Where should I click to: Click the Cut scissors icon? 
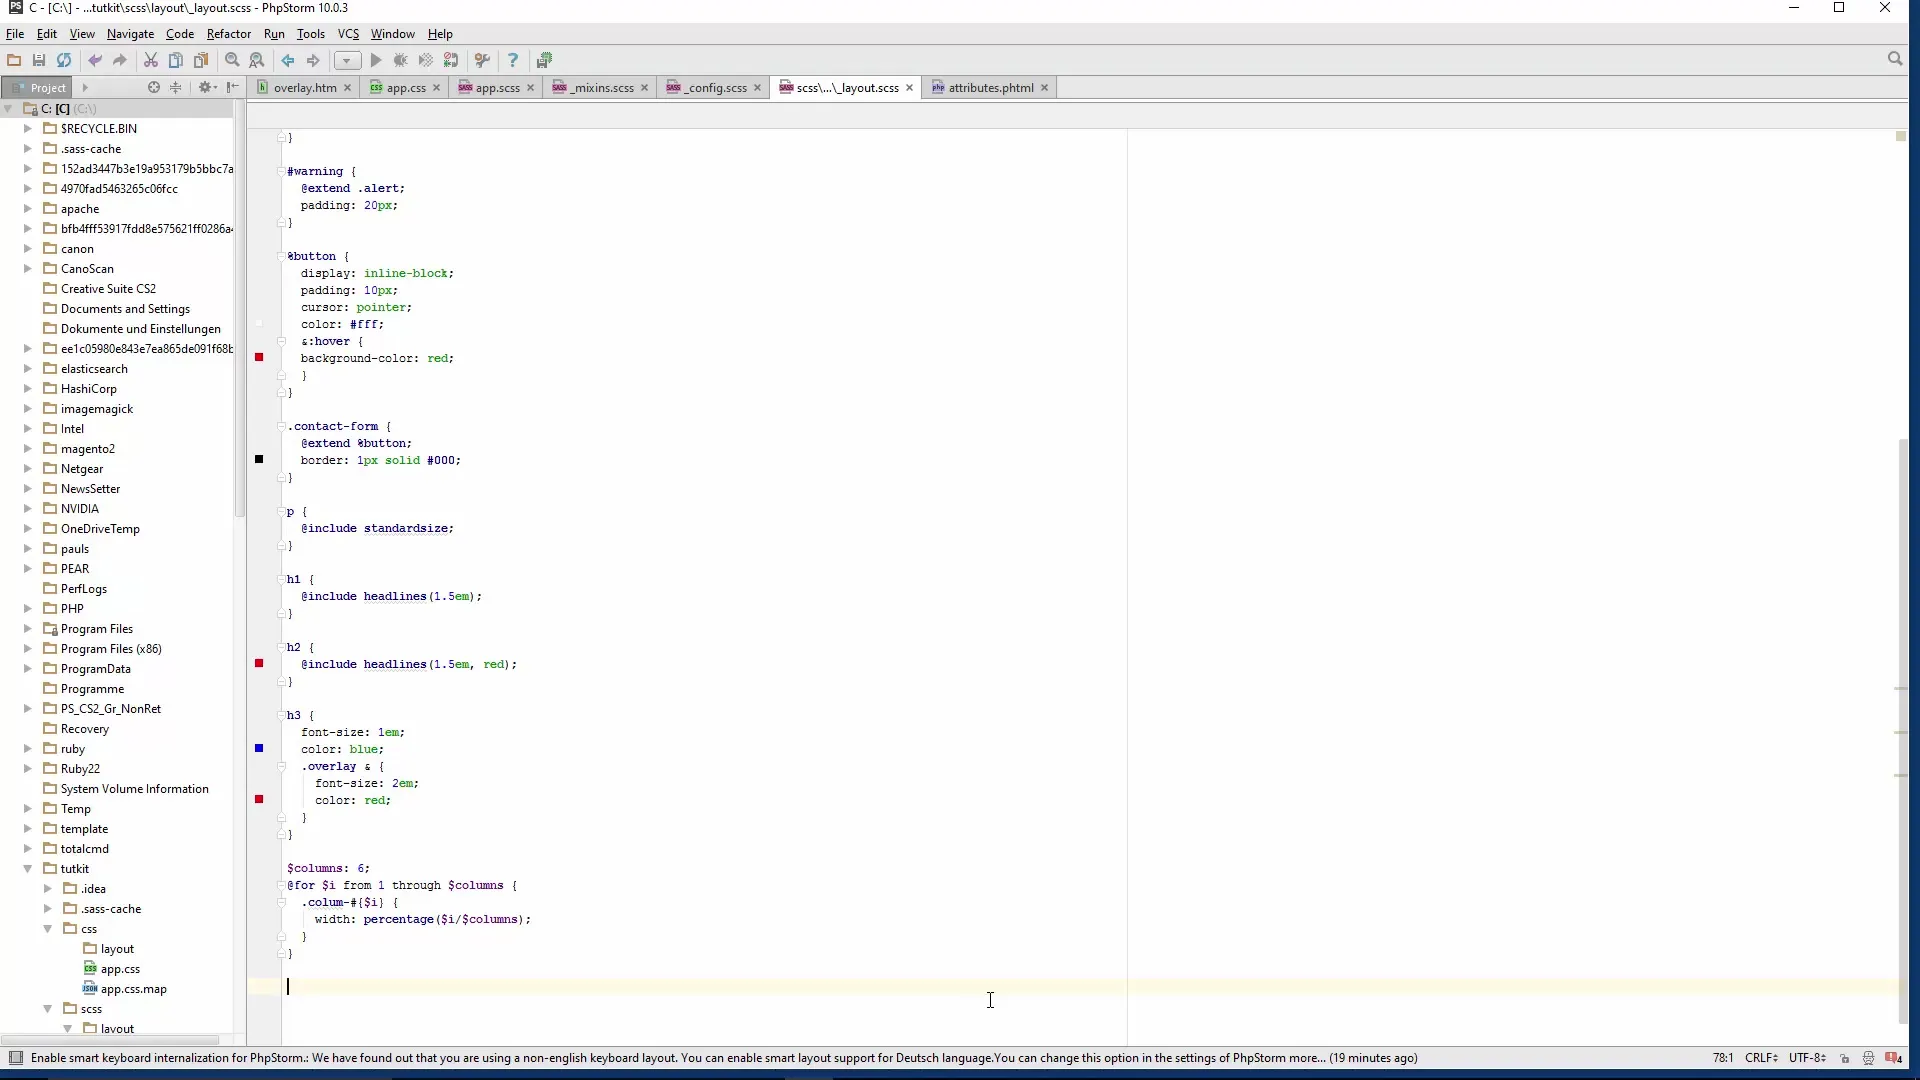[151, 60]
